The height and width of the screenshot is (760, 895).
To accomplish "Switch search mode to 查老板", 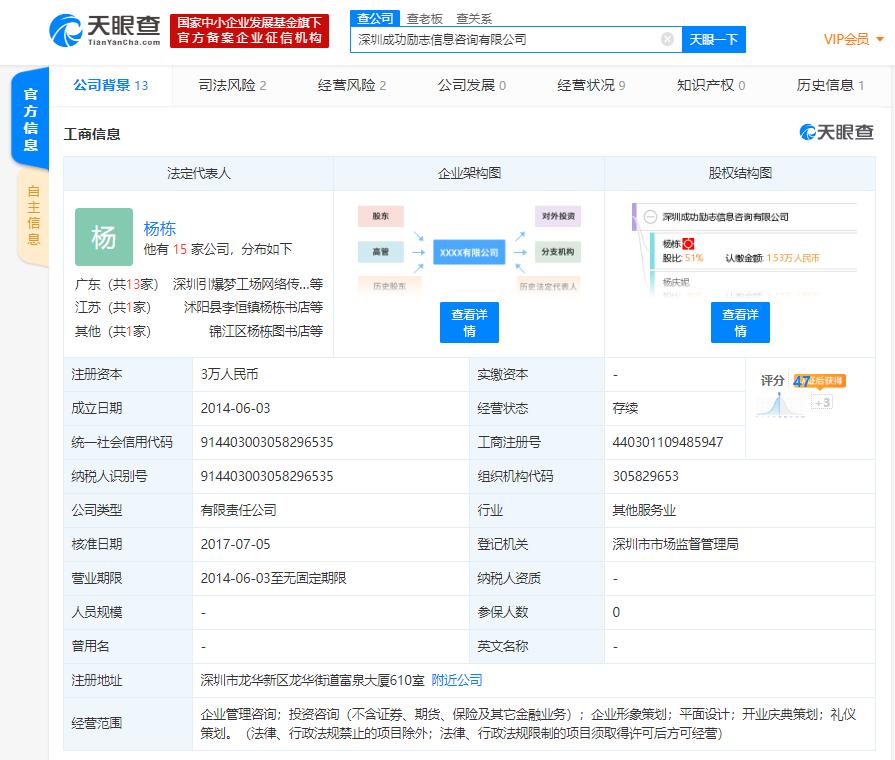I will pyautogui.click(x=425, y=18).
